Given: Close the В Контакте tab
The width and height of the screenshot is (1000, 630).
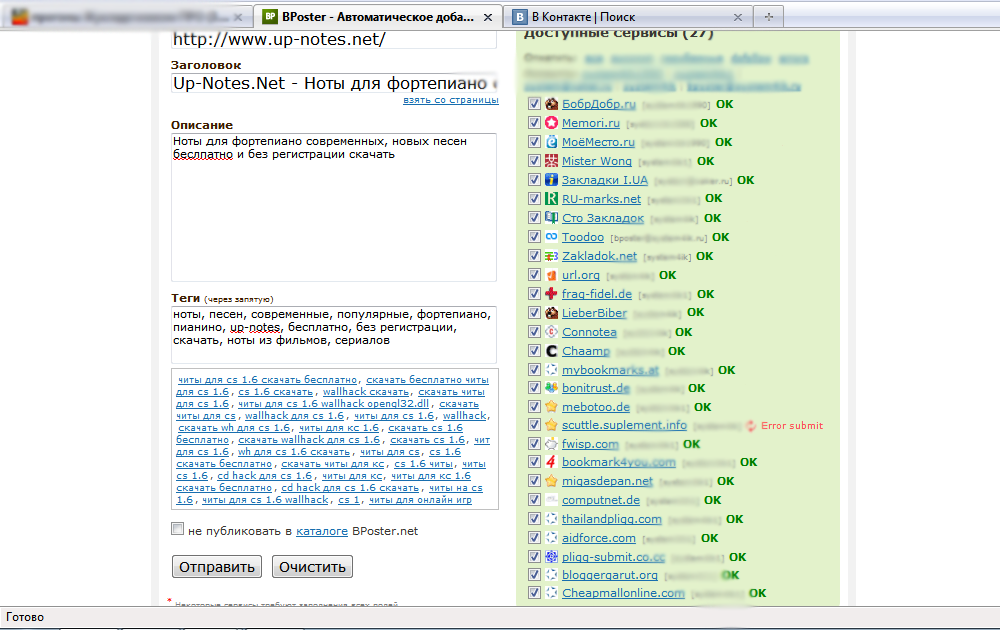Looking at the screenshot, I should tap(738, 17).
